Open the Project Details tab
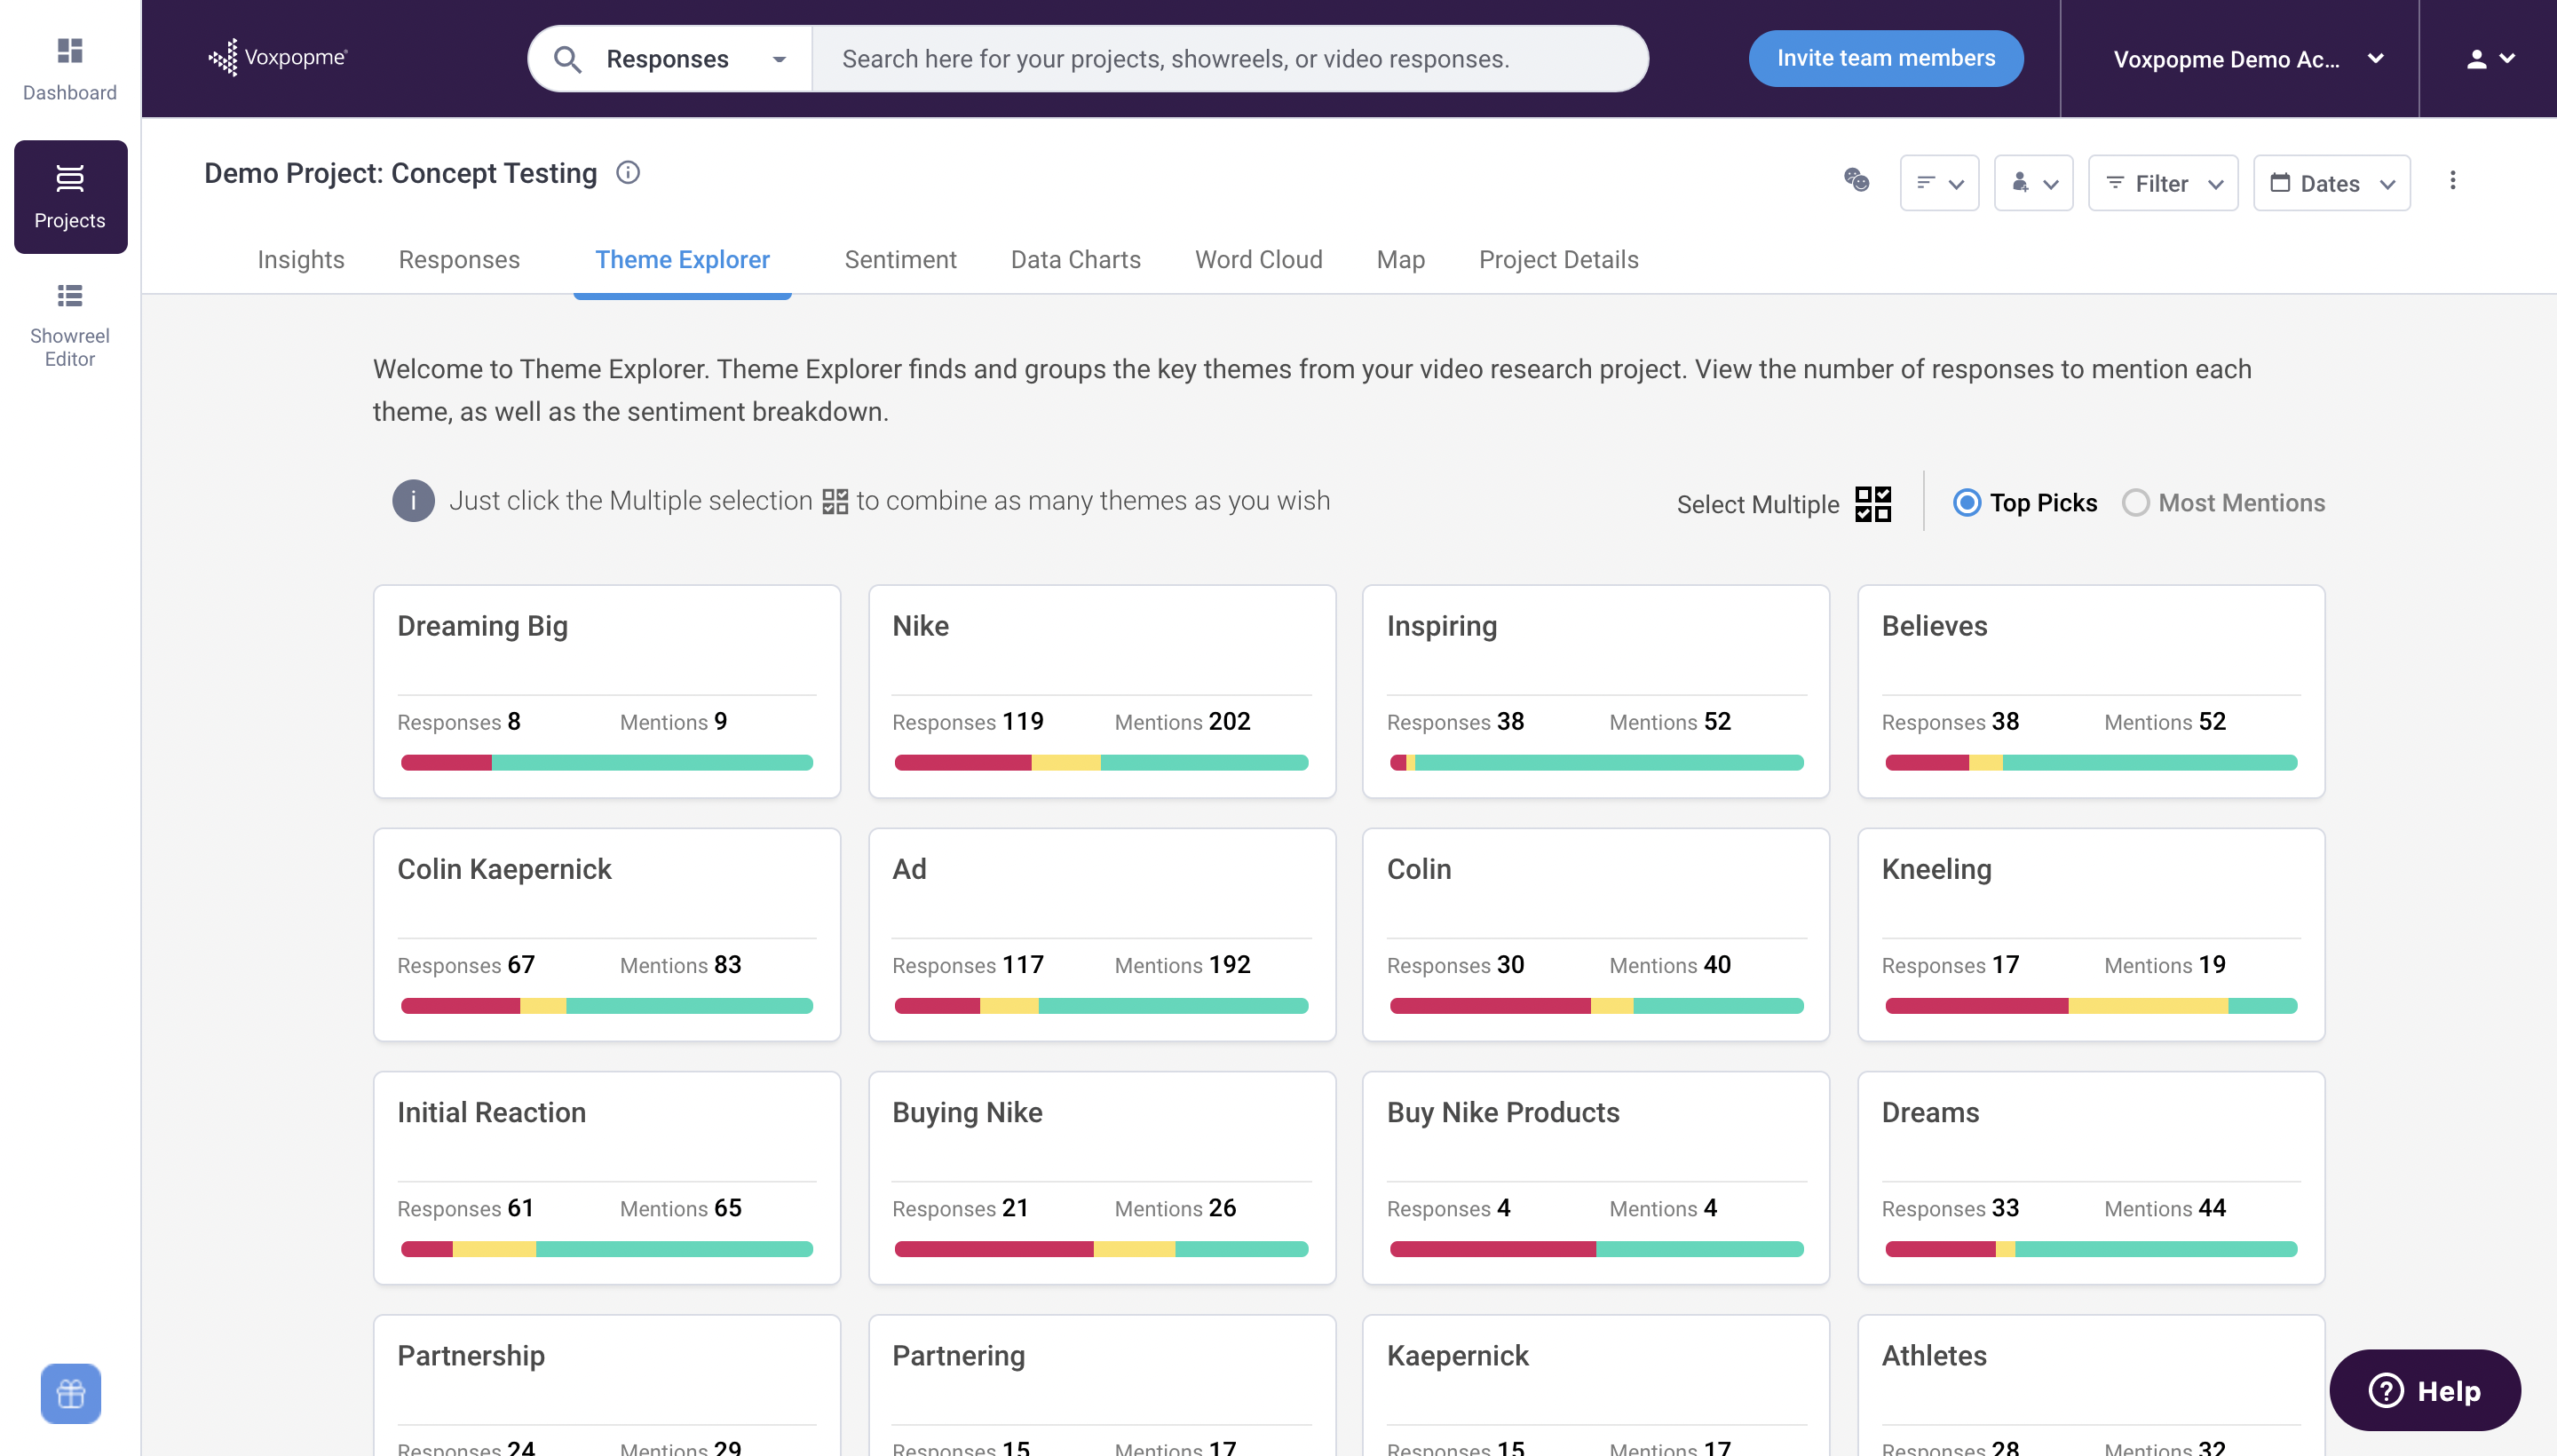The height and width of the screenshot is (1456, 2557). 1558,260
